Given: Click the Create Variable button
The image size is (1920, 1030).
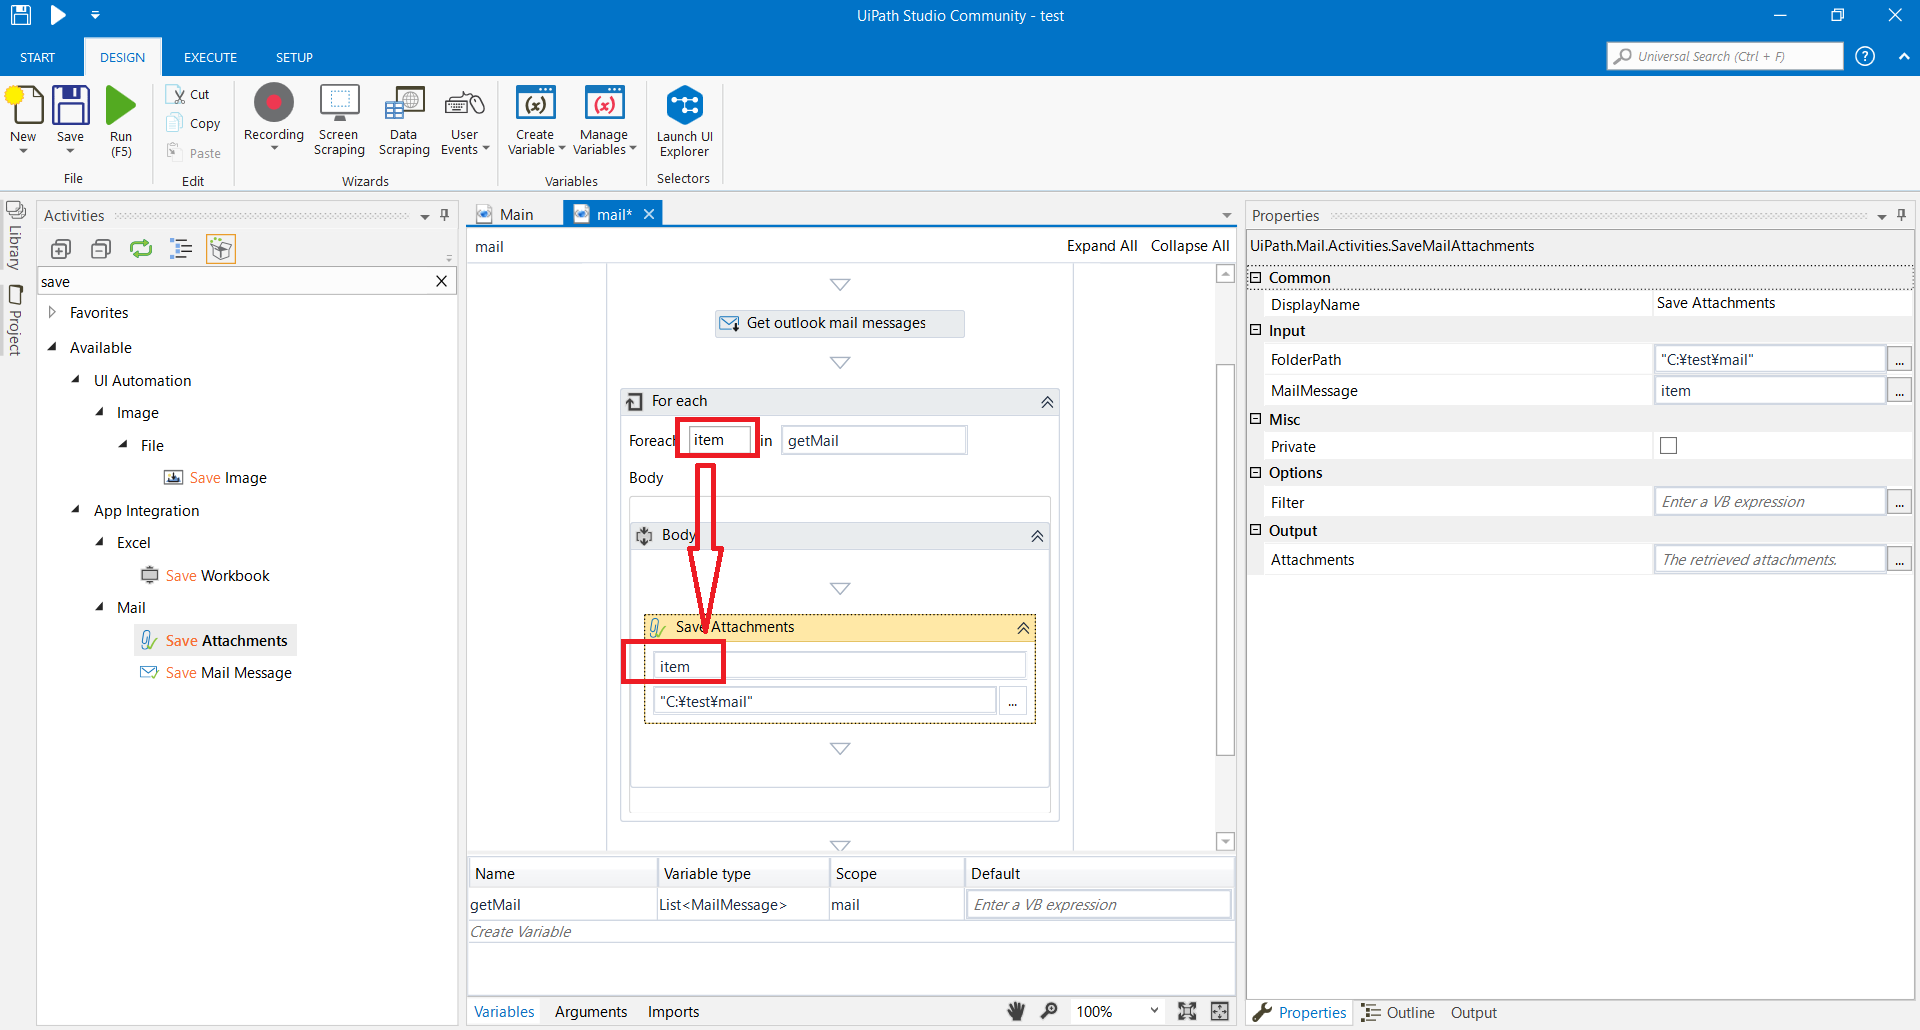Looking at the screenshot, I should click(x=536, y=120).
